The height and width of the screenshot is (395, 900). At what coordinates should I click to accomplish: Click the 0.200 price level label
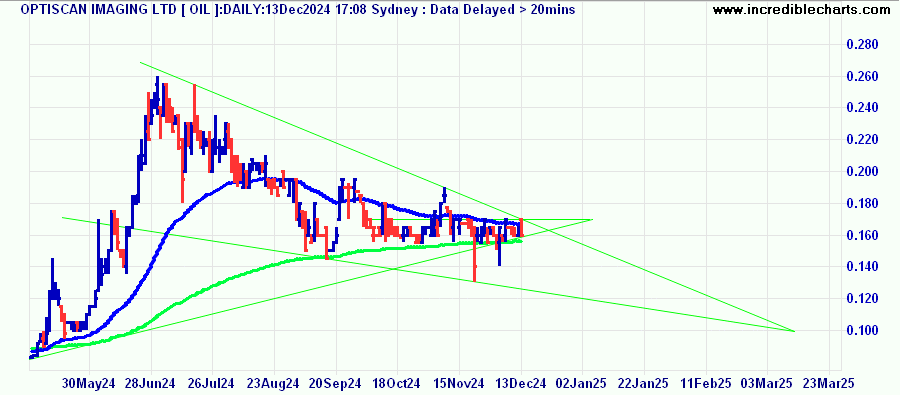click(863, 172)
